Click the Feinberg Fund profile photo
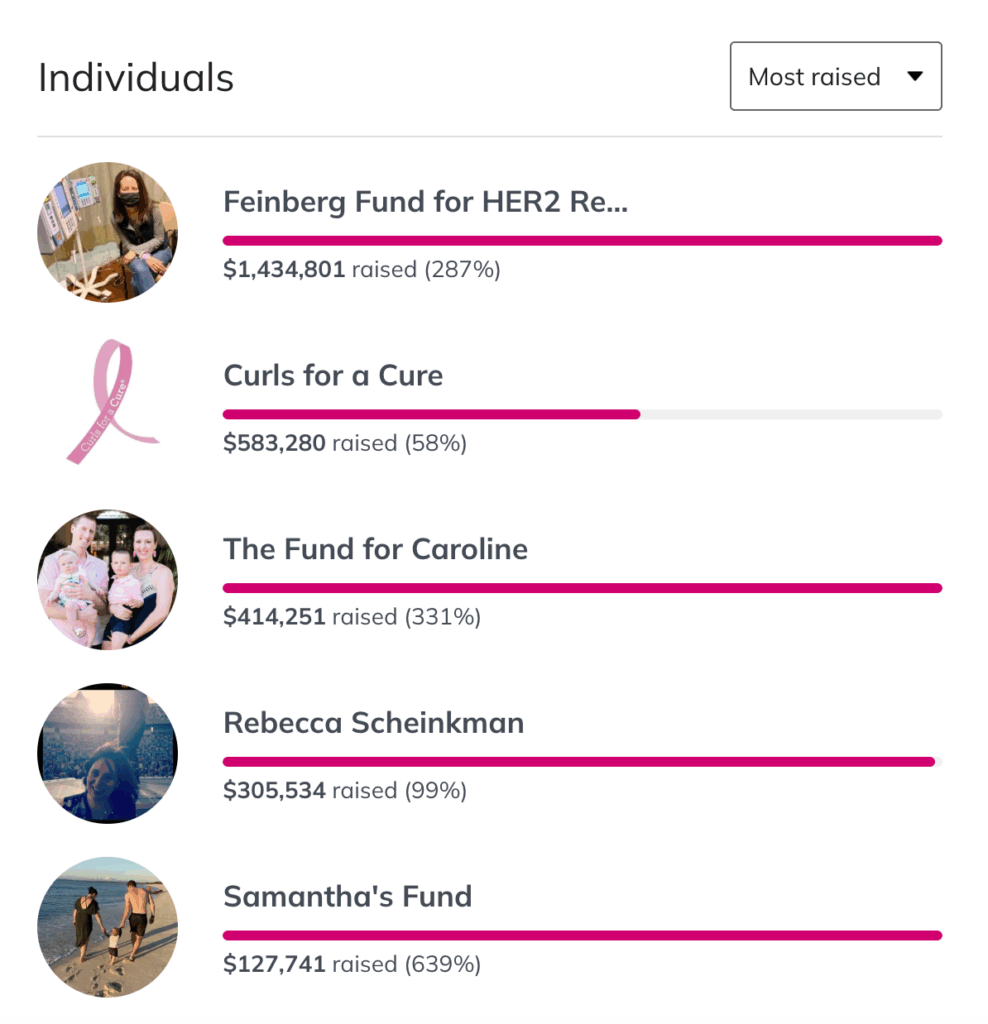 [x=108, y=232]
